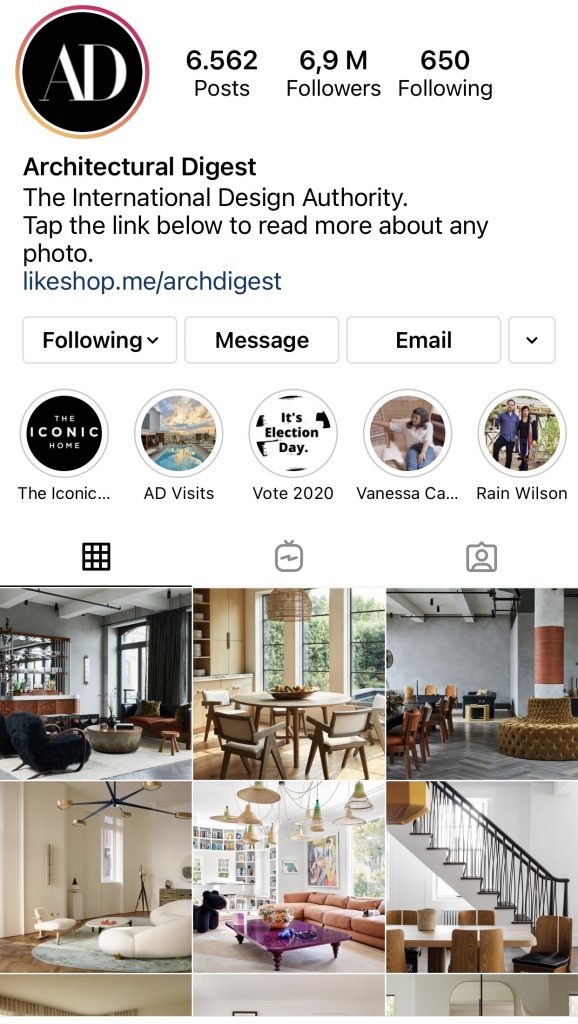Screen dimensions: 578x1024
Task: Open the Vanessa Ca... story highlight
Action: pos(408,433)
